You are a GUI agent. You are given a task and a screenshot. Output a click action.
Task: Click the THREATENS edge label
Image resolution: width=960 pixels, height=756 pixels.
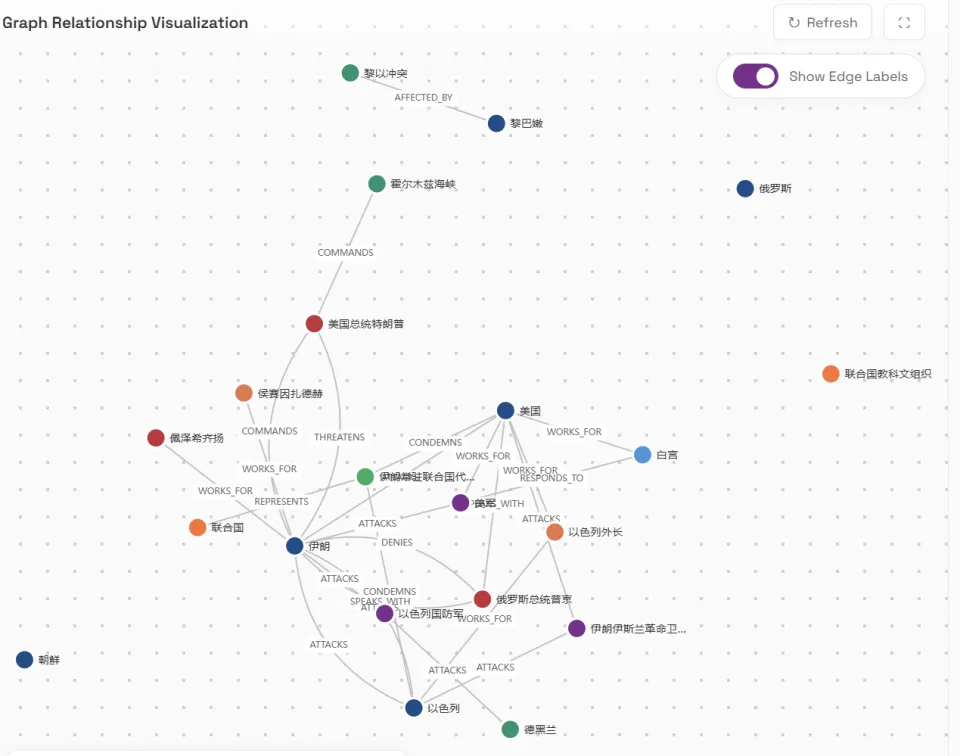(339, 437)
